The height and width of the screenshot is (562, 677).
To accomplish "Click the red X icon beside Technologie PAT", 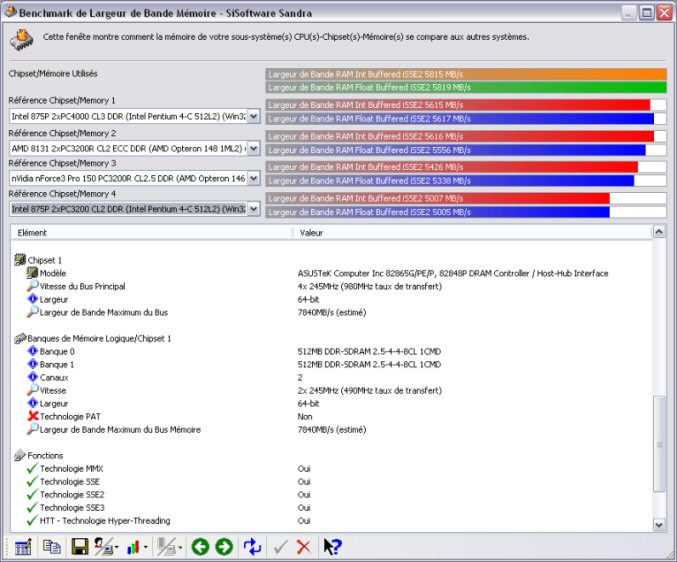I will (33, 416).
